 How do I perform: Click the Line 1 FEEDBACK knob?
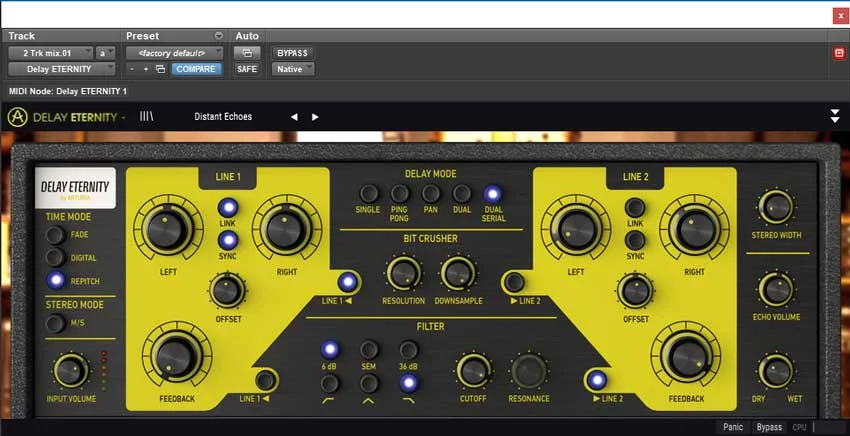(176, 356)
